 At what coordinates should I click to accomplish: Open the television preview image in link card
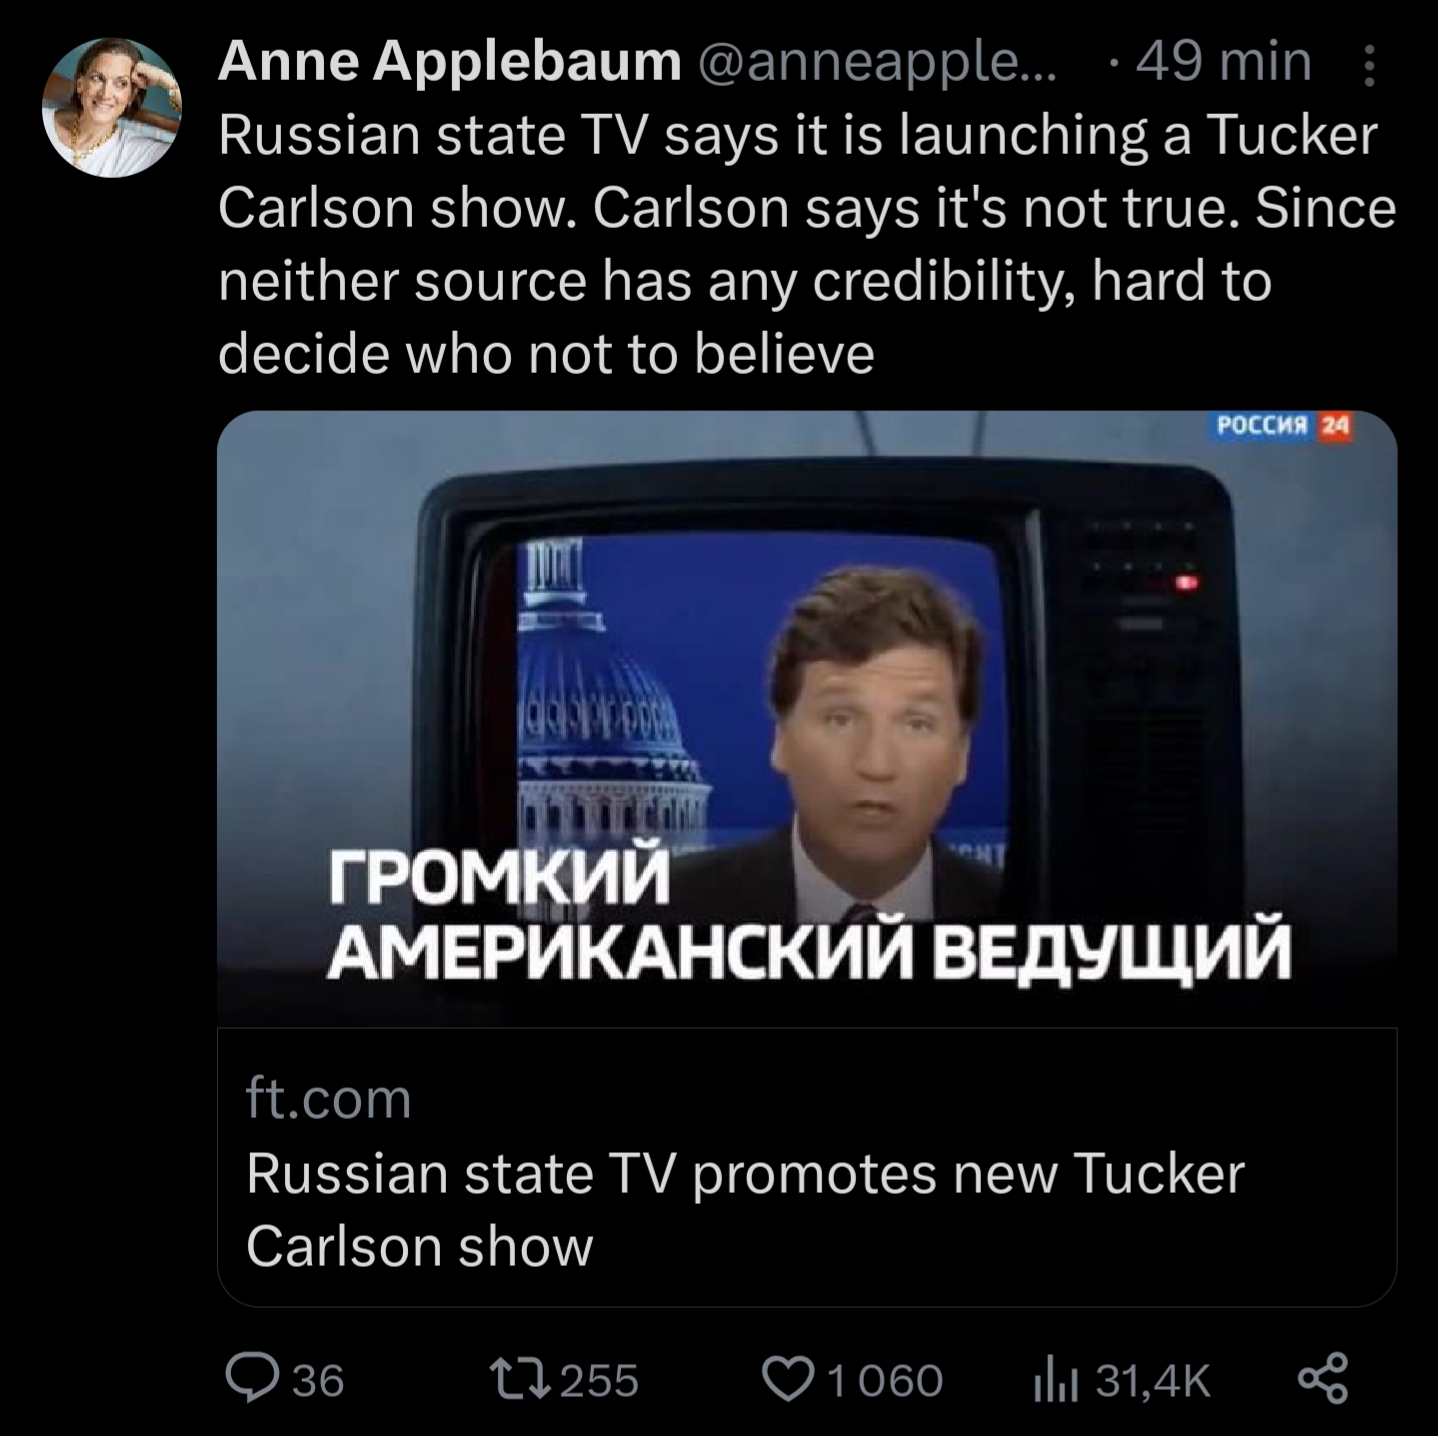[806, 717]
